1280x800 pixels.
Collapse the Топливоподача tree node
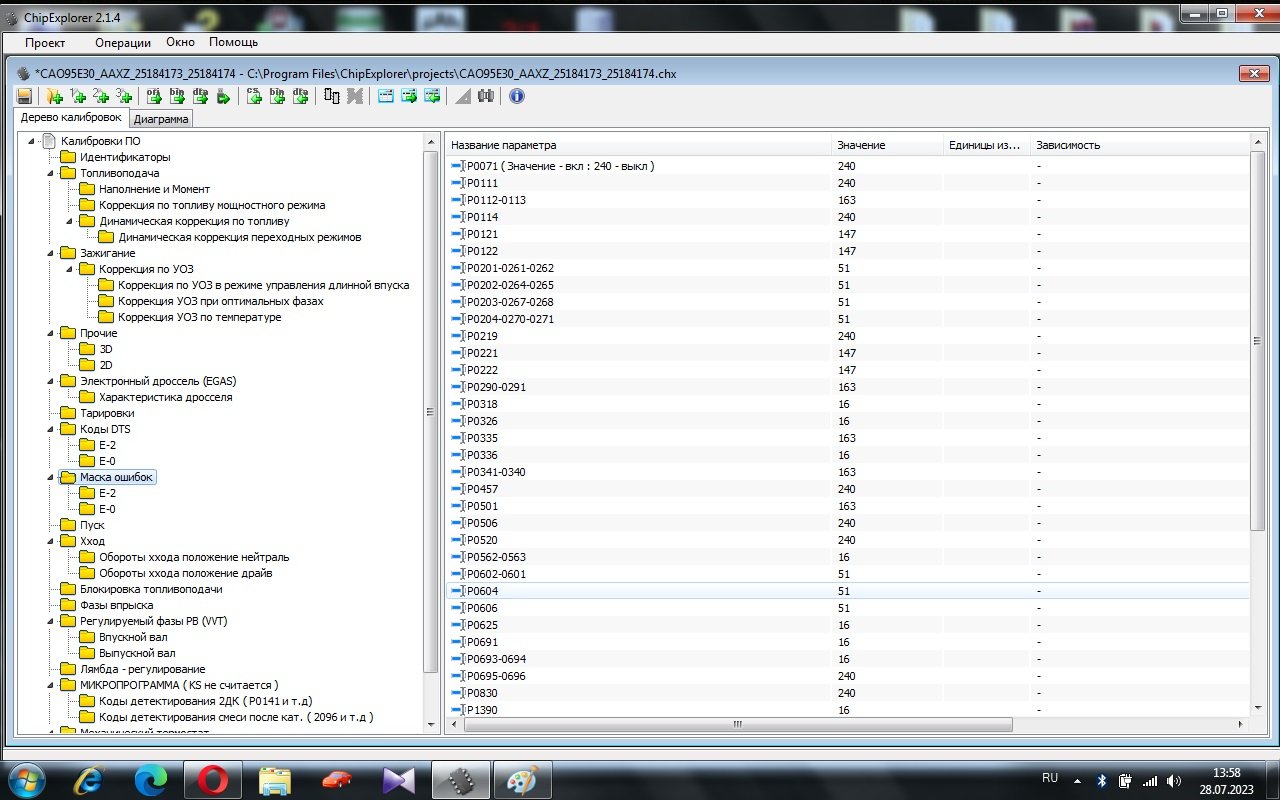49,173
